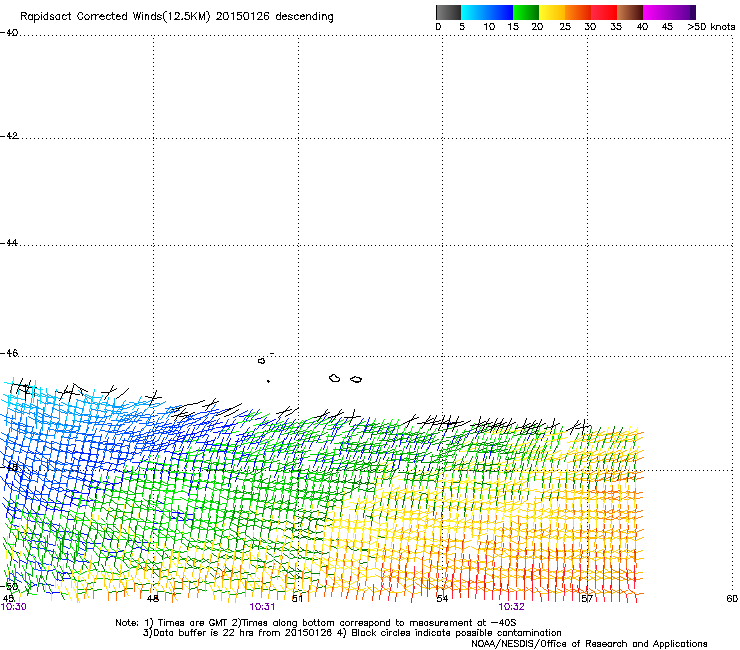Click the latitude label '-44'

pos(9,243)
